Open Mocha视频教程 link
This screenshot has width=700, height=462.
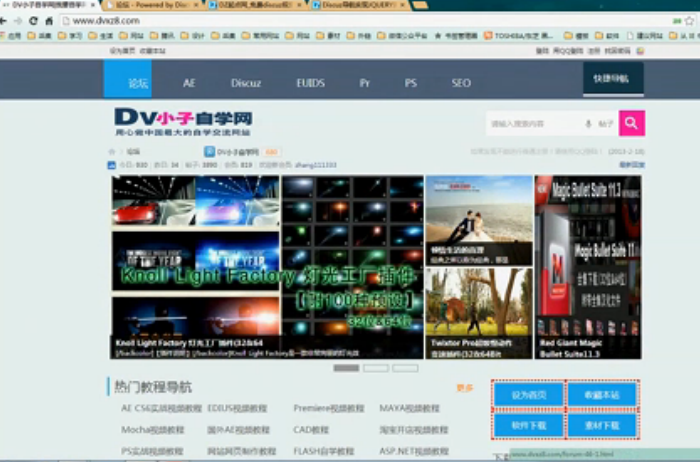[152, 429]
